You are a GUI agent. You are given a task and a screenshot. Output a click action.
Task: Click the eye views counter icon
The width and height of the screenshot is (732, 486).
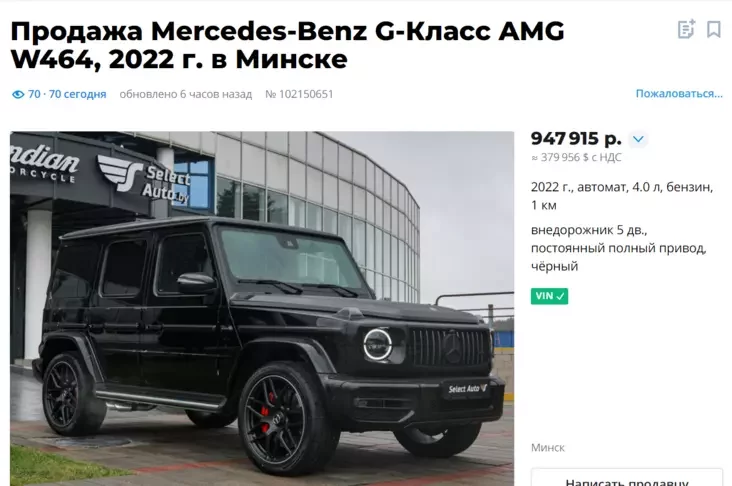pos(18,95)
